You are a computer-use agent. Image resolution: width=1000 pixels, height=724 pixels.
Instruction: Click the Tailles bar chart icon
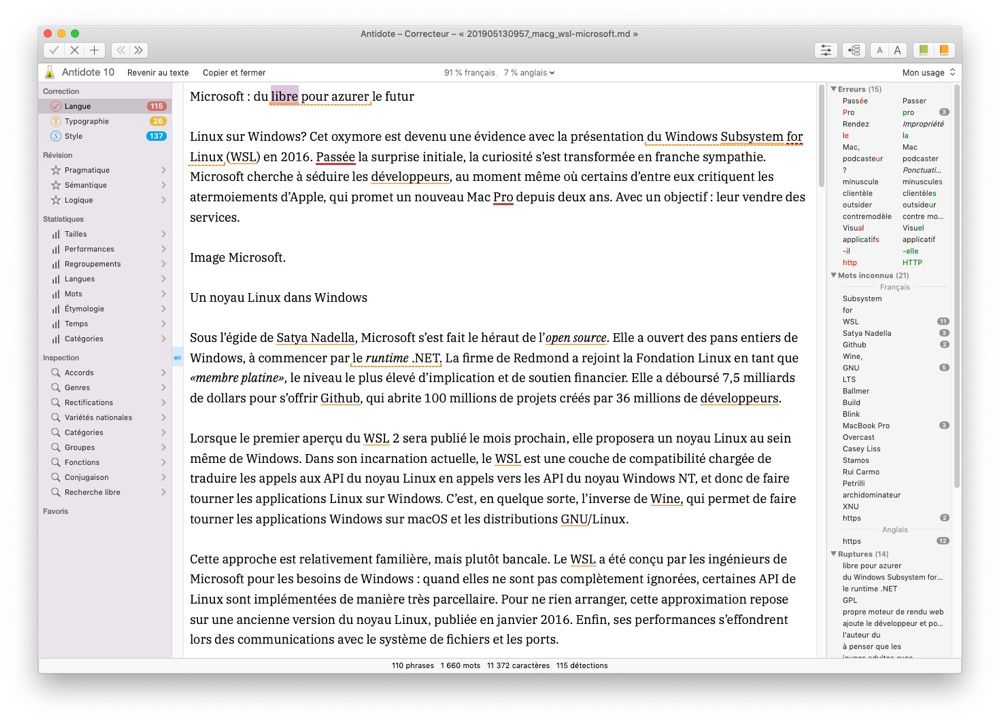pos(55,234)
